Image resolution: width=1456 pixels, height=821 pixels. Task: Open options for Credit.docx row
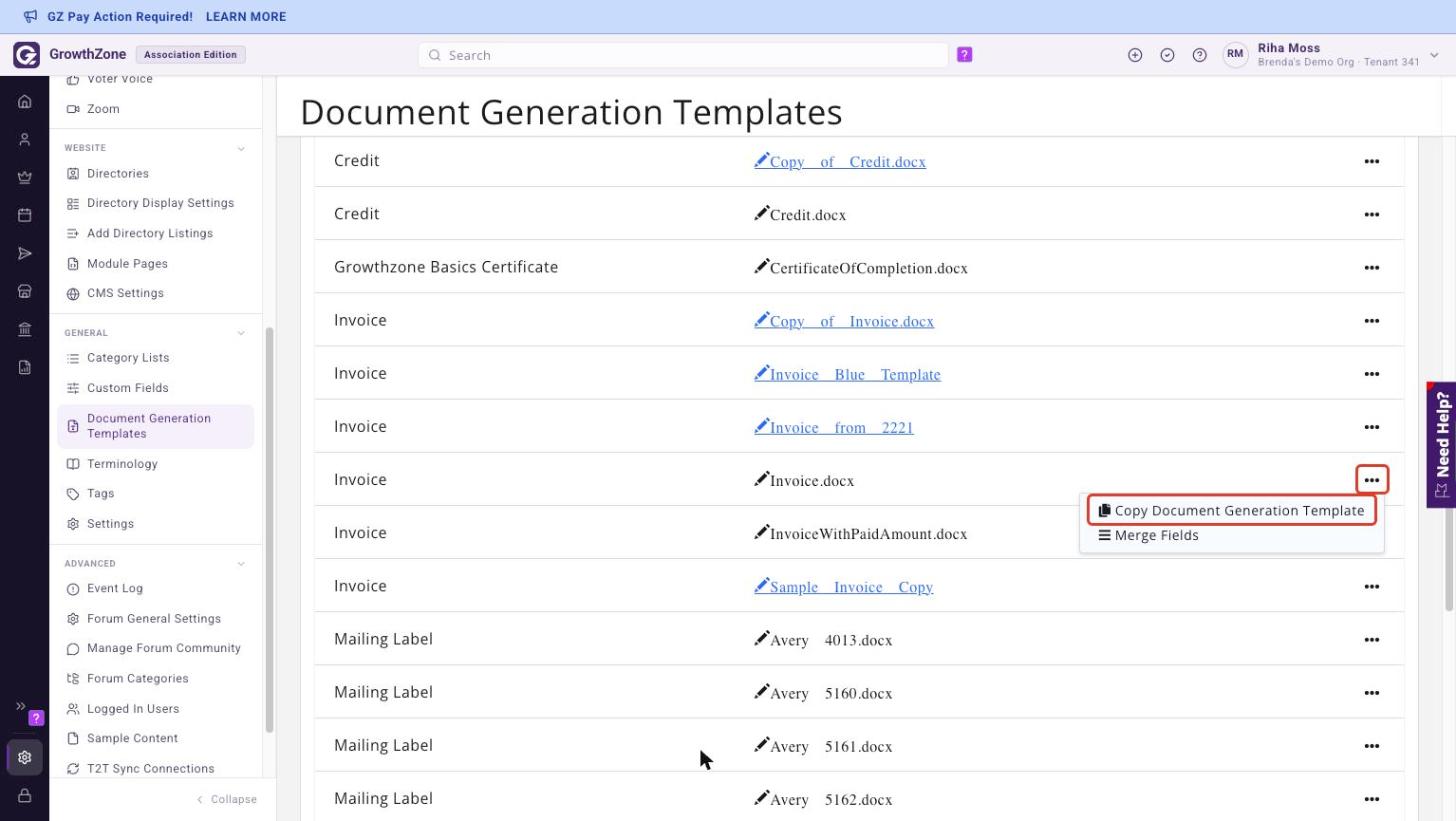click(x=1372, y=214)
